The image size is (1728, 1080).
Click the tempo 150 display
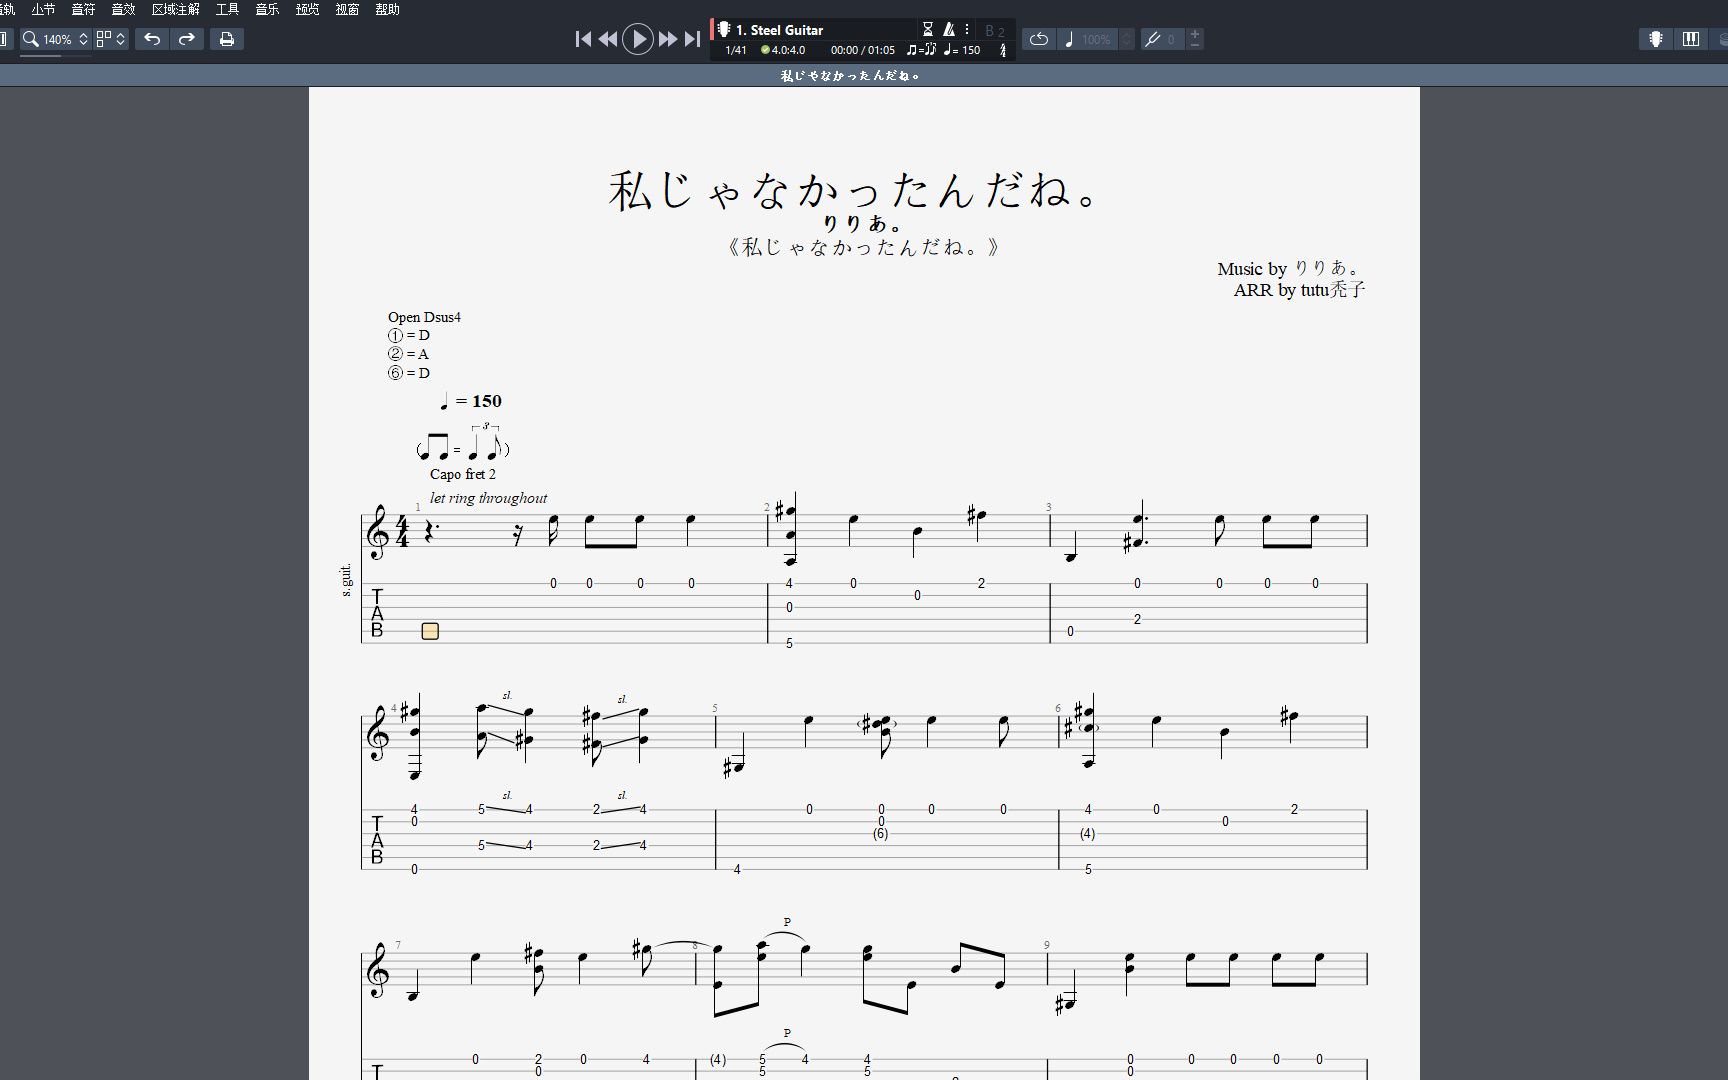tap(963, 50)
